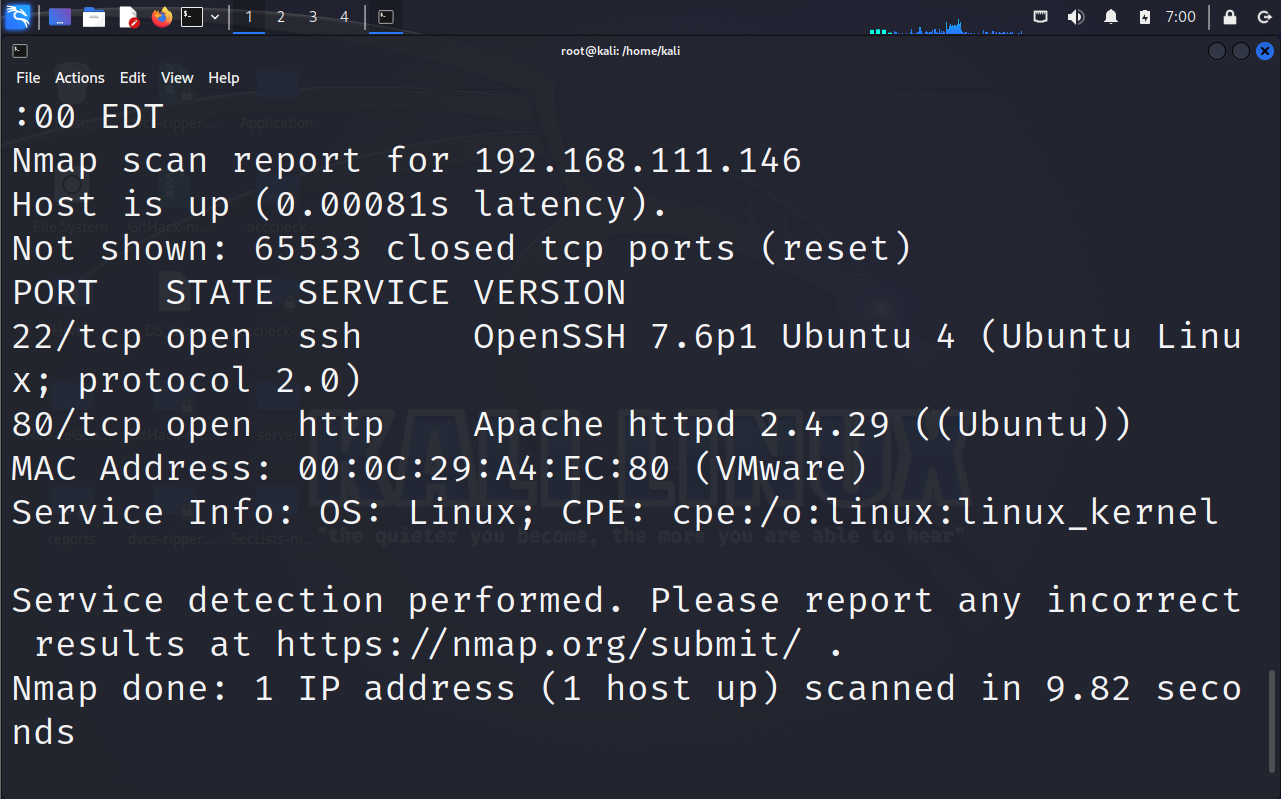Expand the terminal launcher dropdown arrow
Viewport: 1281px width, 799px height.
tap(215, 17)
